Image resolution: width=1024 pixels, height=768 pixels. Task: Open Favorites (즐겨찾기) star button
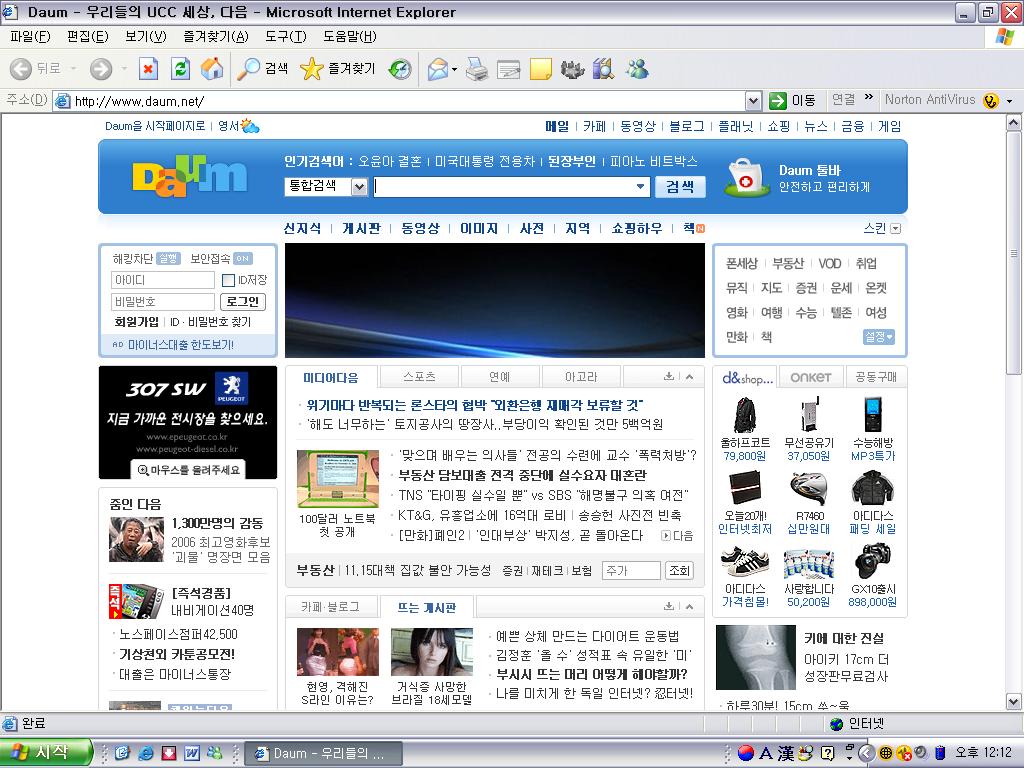338,69
